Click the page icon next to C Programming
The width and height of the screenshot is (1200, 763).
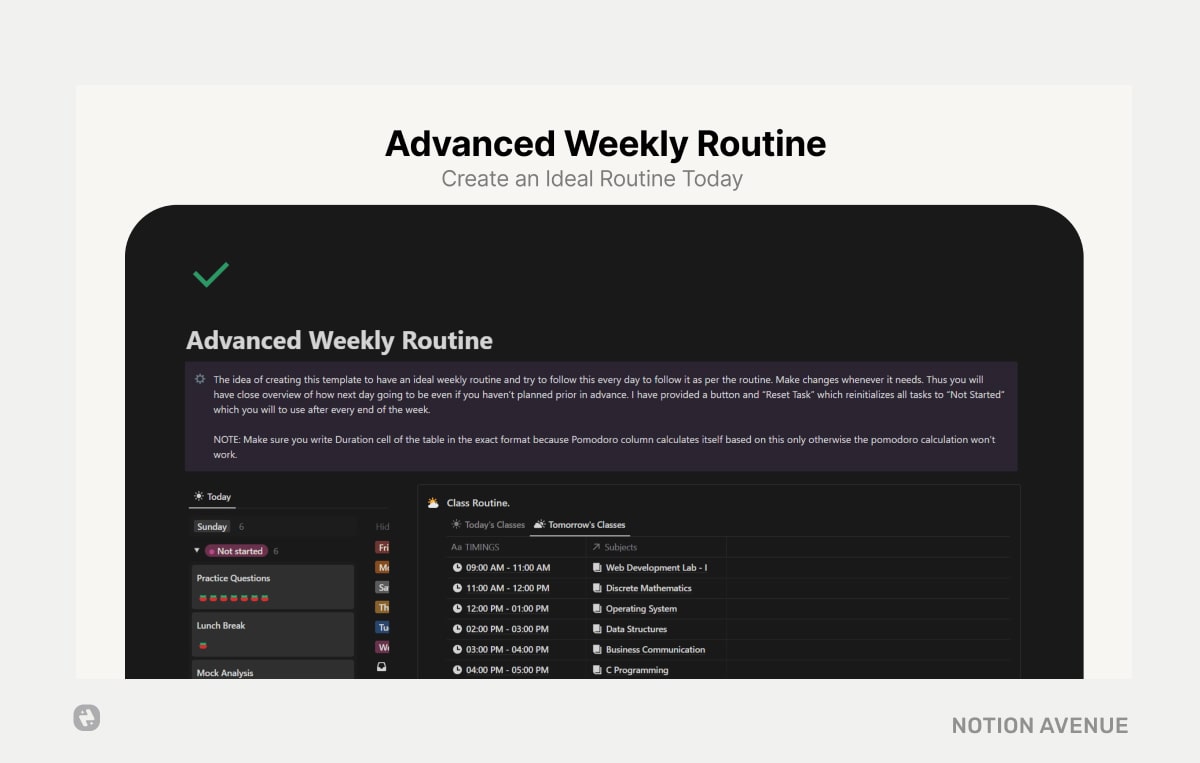pyautogui.click(x=597, y=670)
